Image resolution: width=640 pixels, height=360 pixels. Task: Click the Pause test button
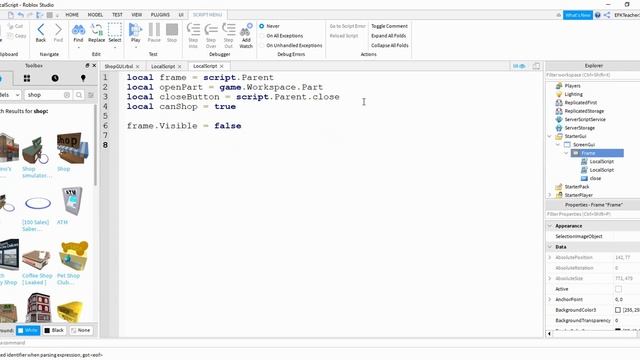[x=154, y=30]
